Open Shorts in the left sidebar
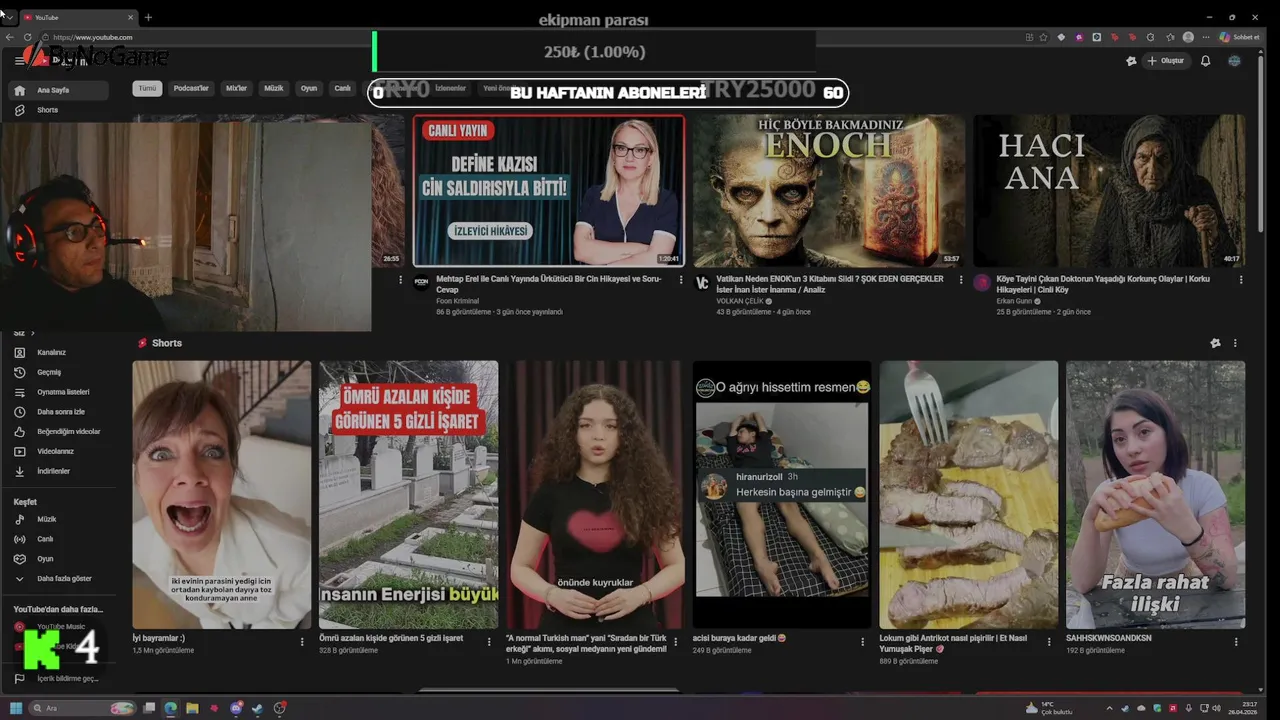 [x=58, y=110]
